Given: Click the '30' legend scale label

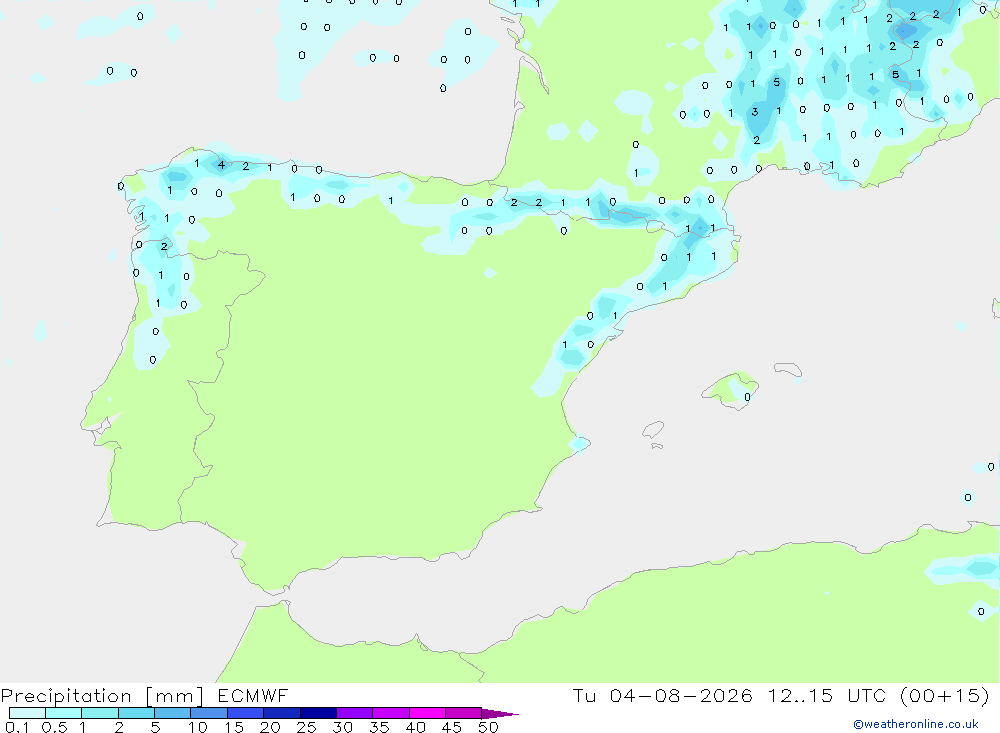Looking at the screenshot, I should coord(343,727).
